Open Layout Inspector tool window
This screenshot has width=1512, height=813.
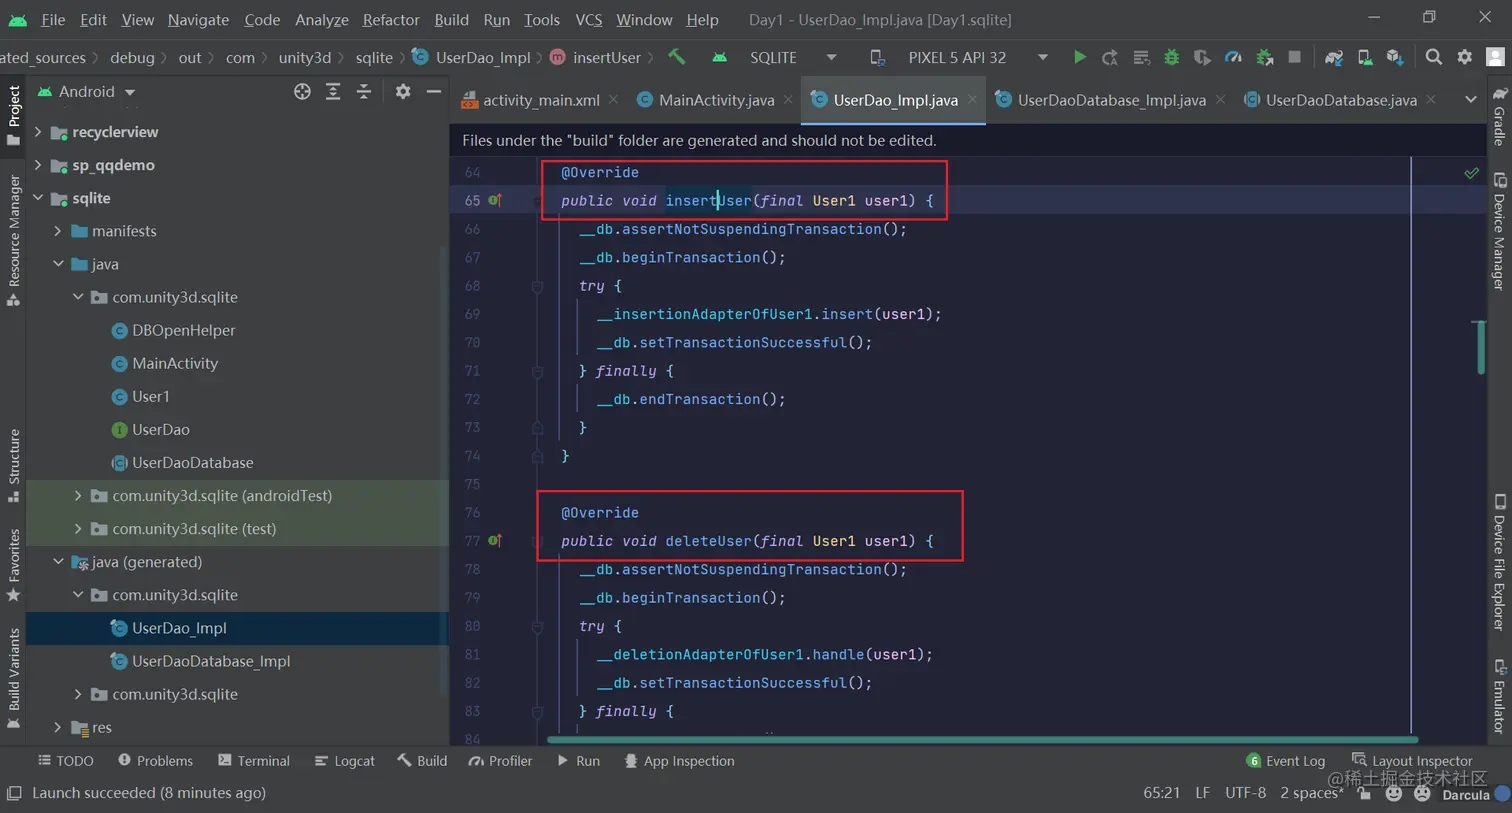click(x=1411, y=761)
